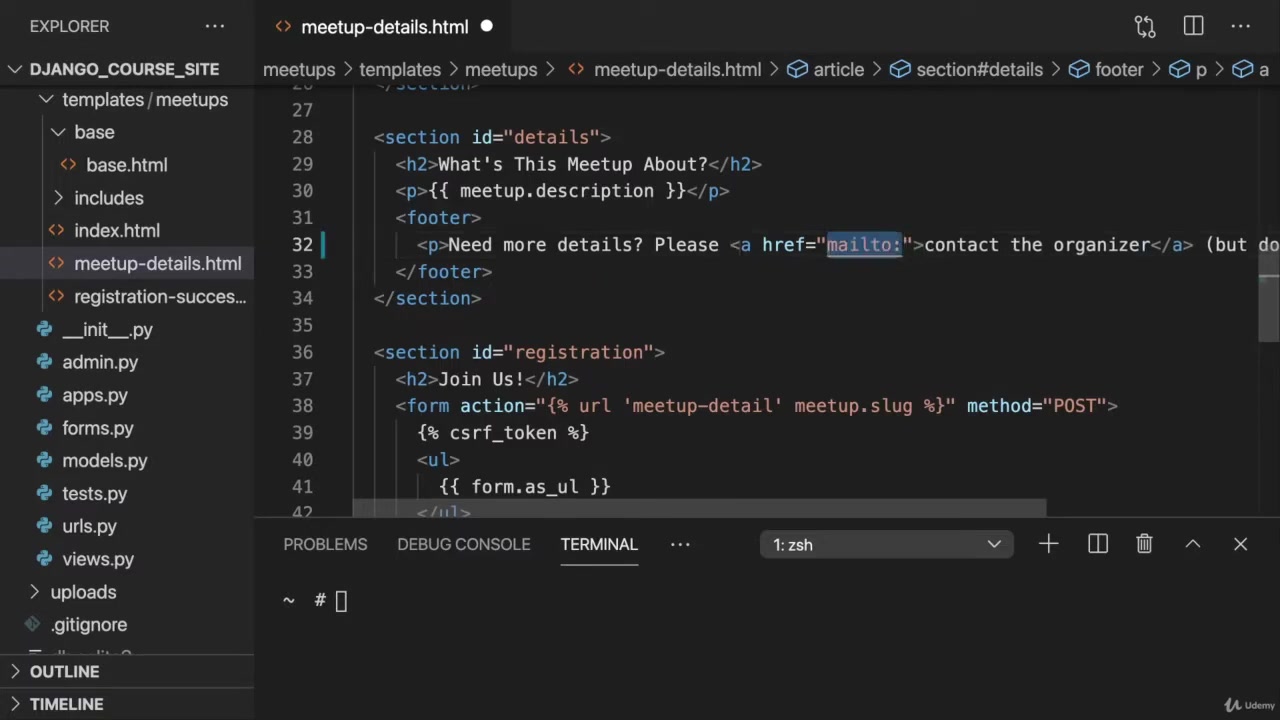
Task: Open views.py from the explorer
Action: [x=98, y=559]
